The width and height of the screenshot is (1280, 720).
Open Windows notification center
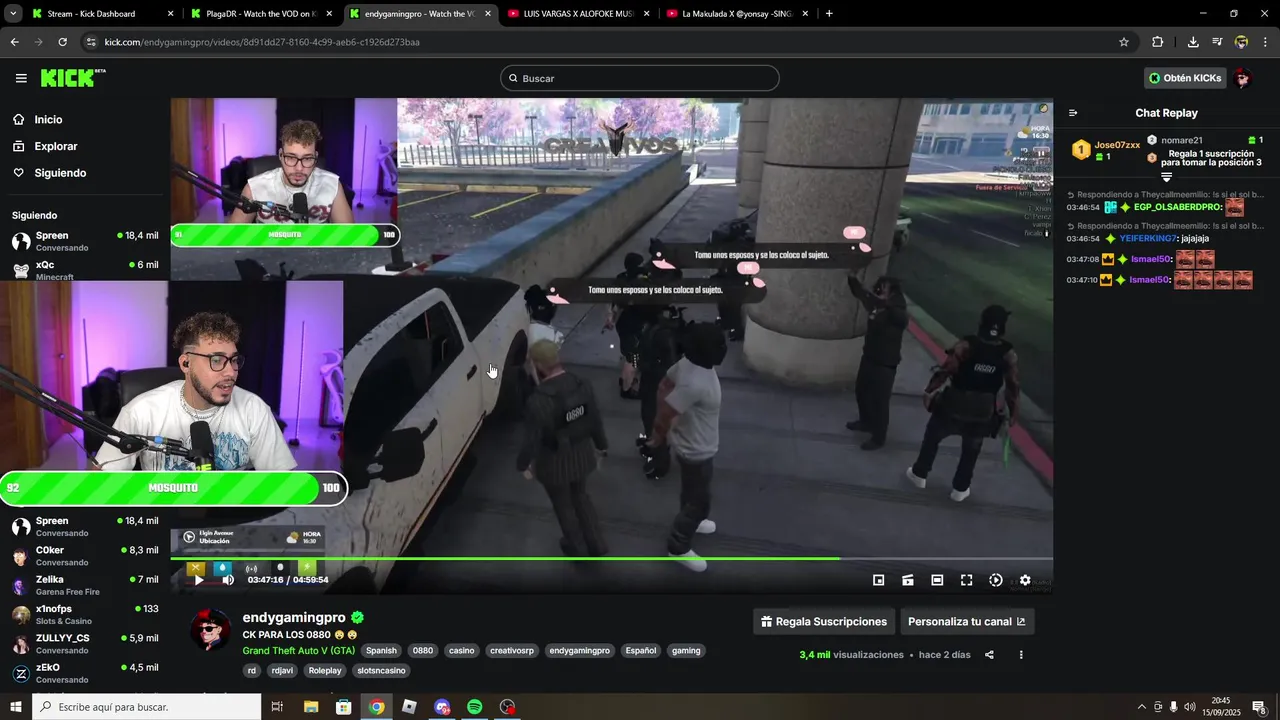pyautogui.click(x=1260, y=707)
